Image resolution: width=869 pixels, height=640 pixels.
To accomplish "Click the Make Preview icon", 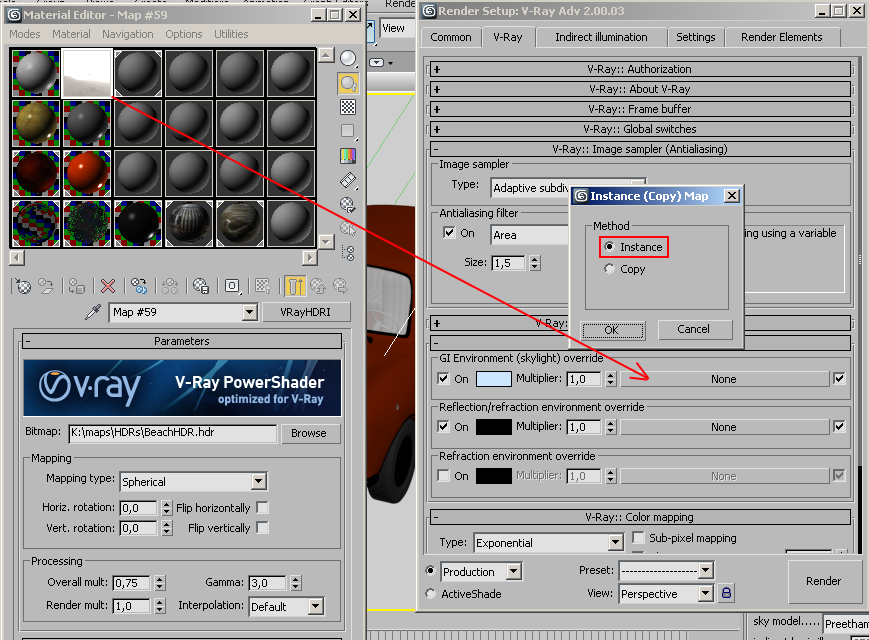I will (348, 181).
